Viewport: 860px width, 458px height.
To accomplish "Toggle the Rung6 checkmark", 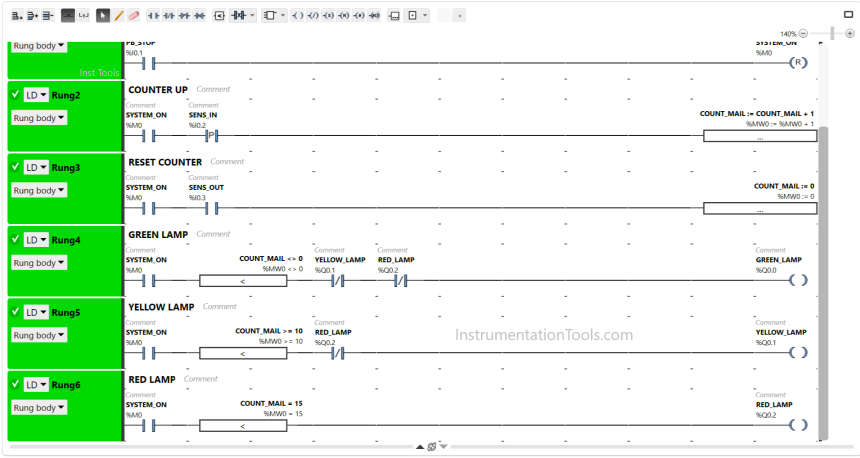I will 15,384.
